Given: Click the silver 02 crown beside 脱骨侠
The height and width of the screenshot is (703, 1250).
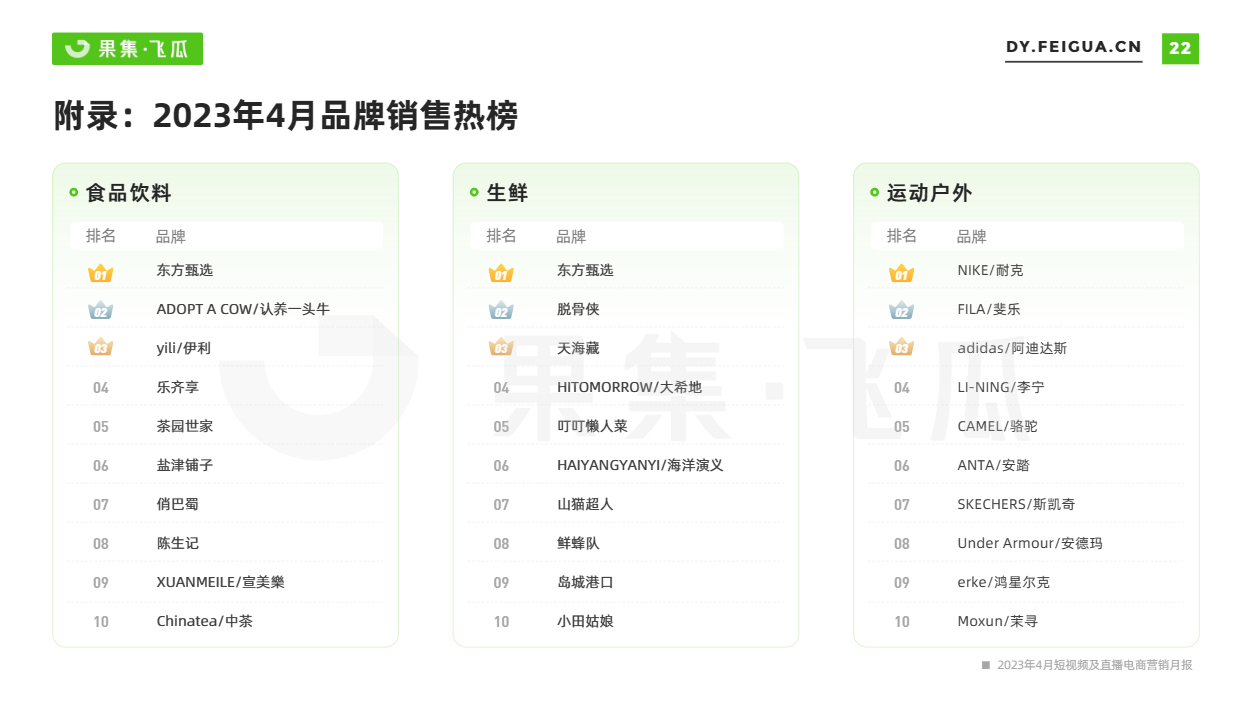Looking at the screenshot, I should [x=501, y=311].
